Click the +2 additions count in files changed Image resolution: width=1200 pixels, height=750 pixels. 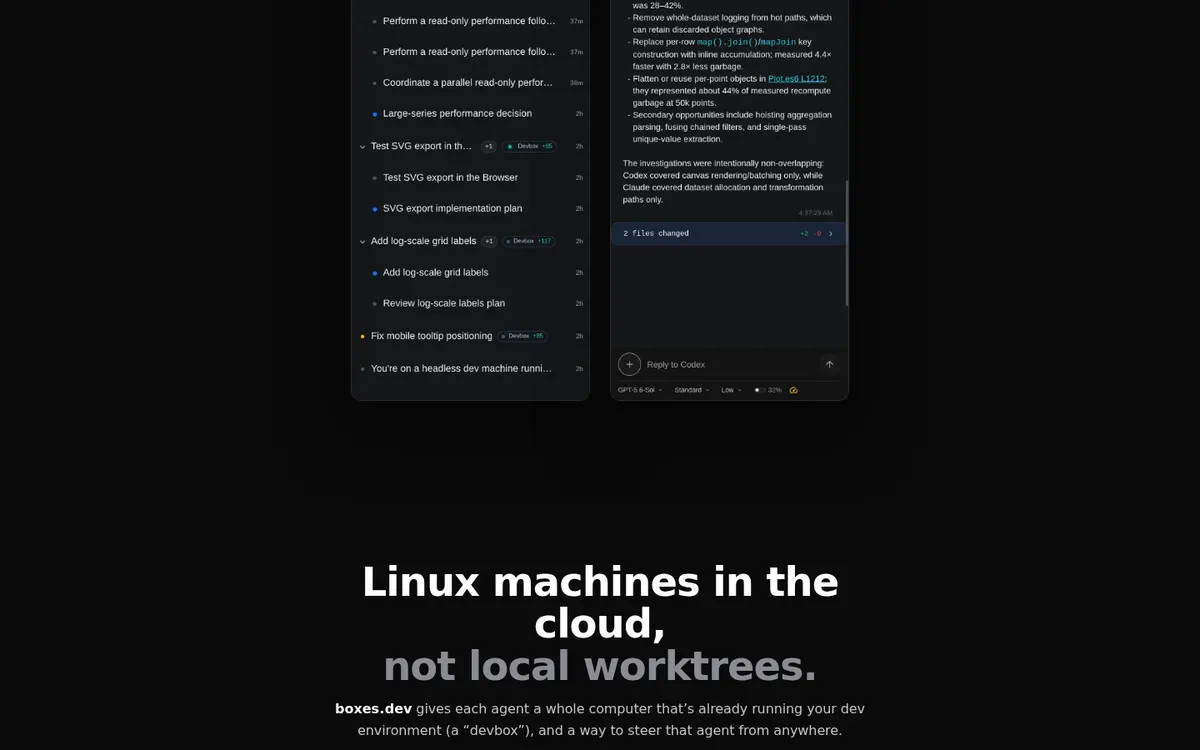[x=804, y=233]
